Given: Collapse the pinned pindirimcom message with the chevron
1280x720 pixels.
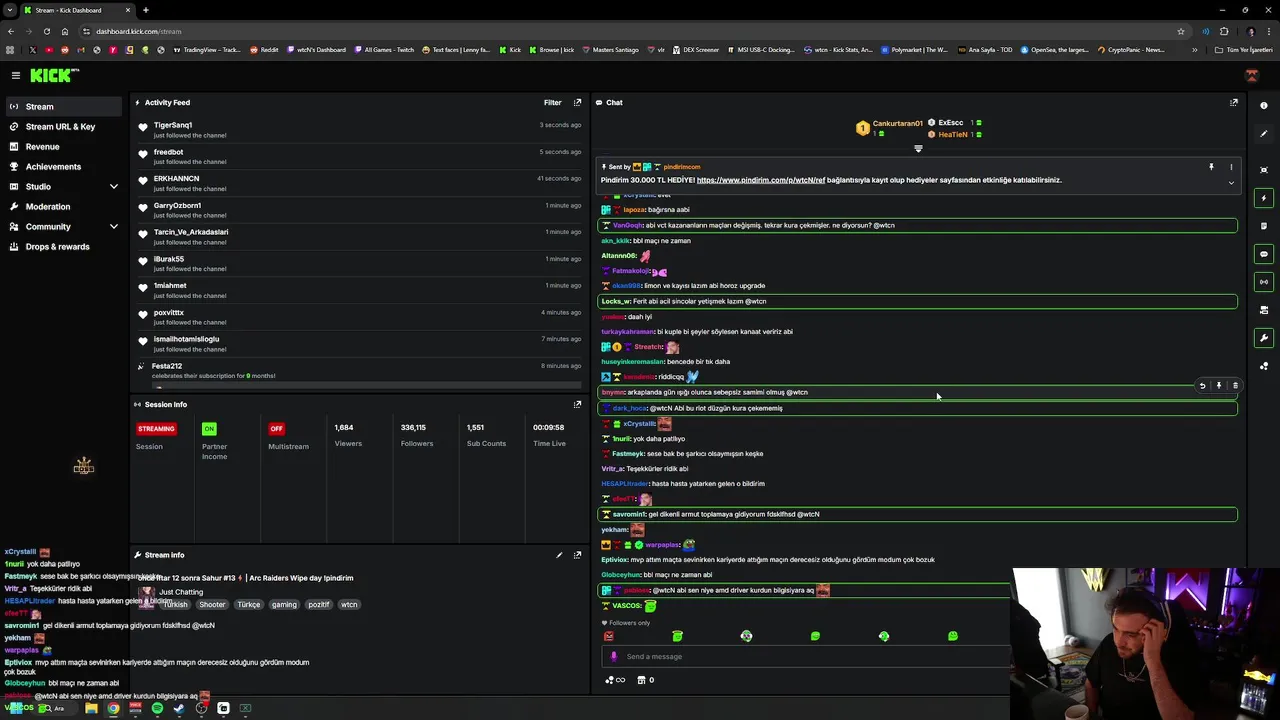Looking at the screenshot, I should (x=1231, y=183).
